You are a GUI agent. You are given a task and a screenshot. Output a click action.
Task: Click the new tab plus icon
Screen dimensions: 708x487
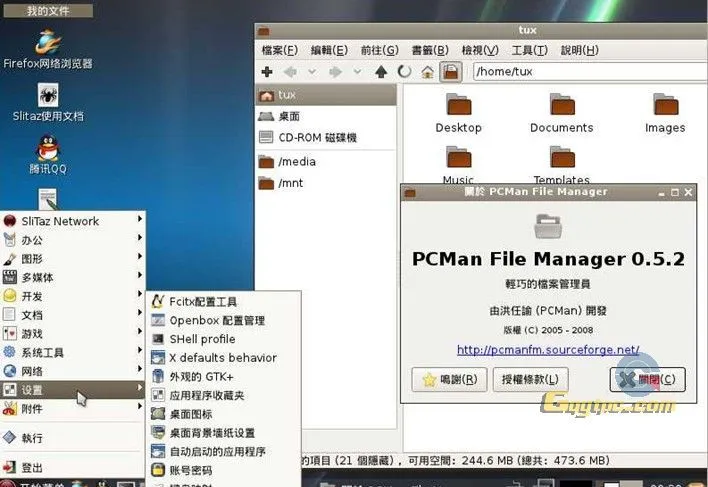267,72
